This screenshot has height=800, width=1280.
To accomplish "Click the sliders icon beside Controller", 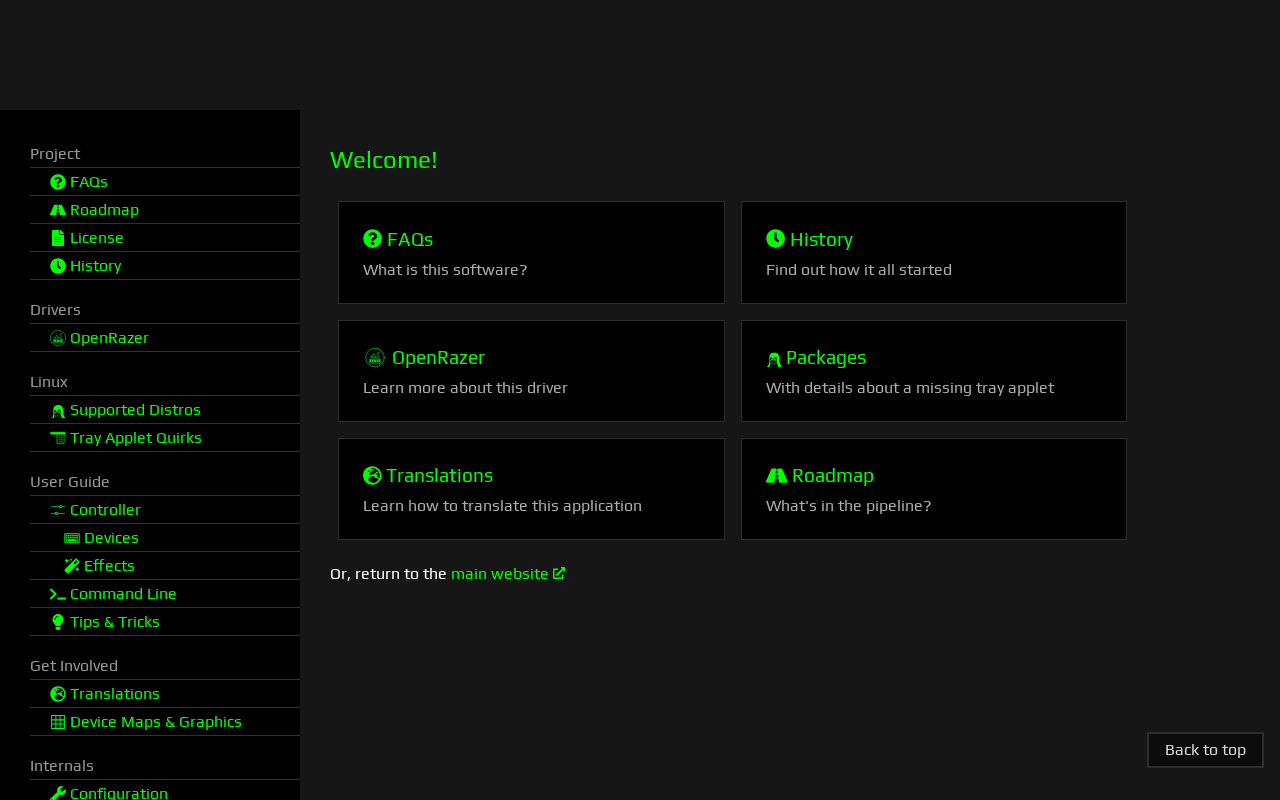I will coord(58,510).
